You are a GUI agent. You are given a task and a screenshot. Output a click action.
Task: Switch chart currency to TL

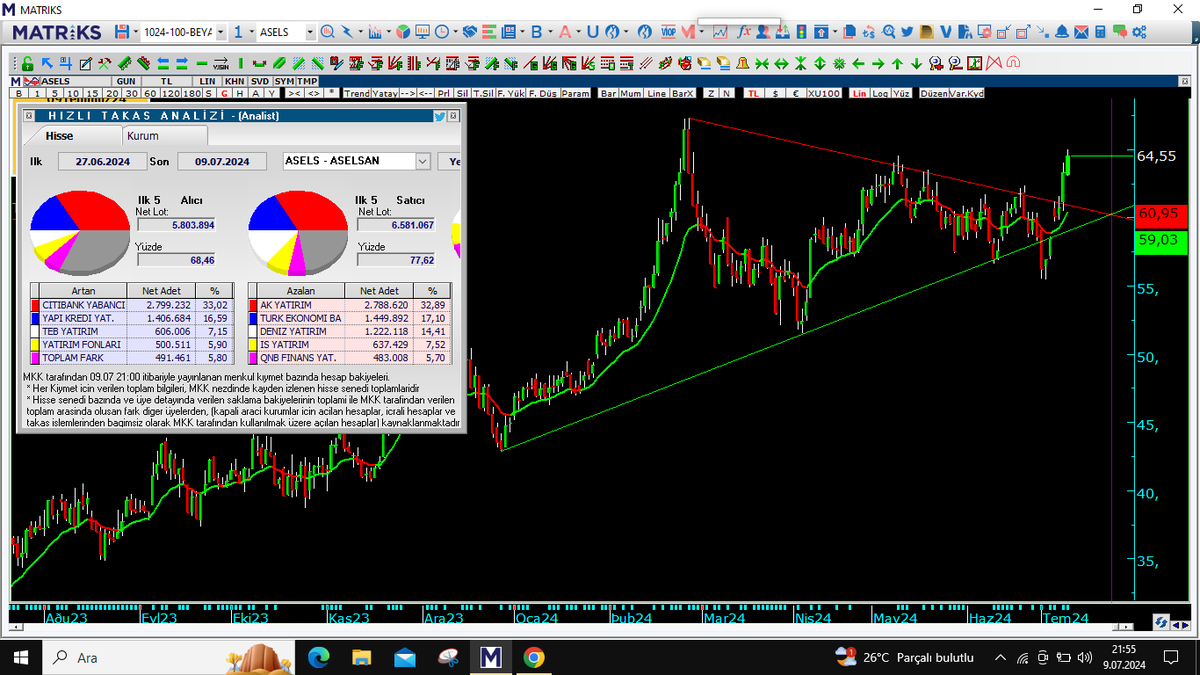pyautogui.click(x=753, y=93)
